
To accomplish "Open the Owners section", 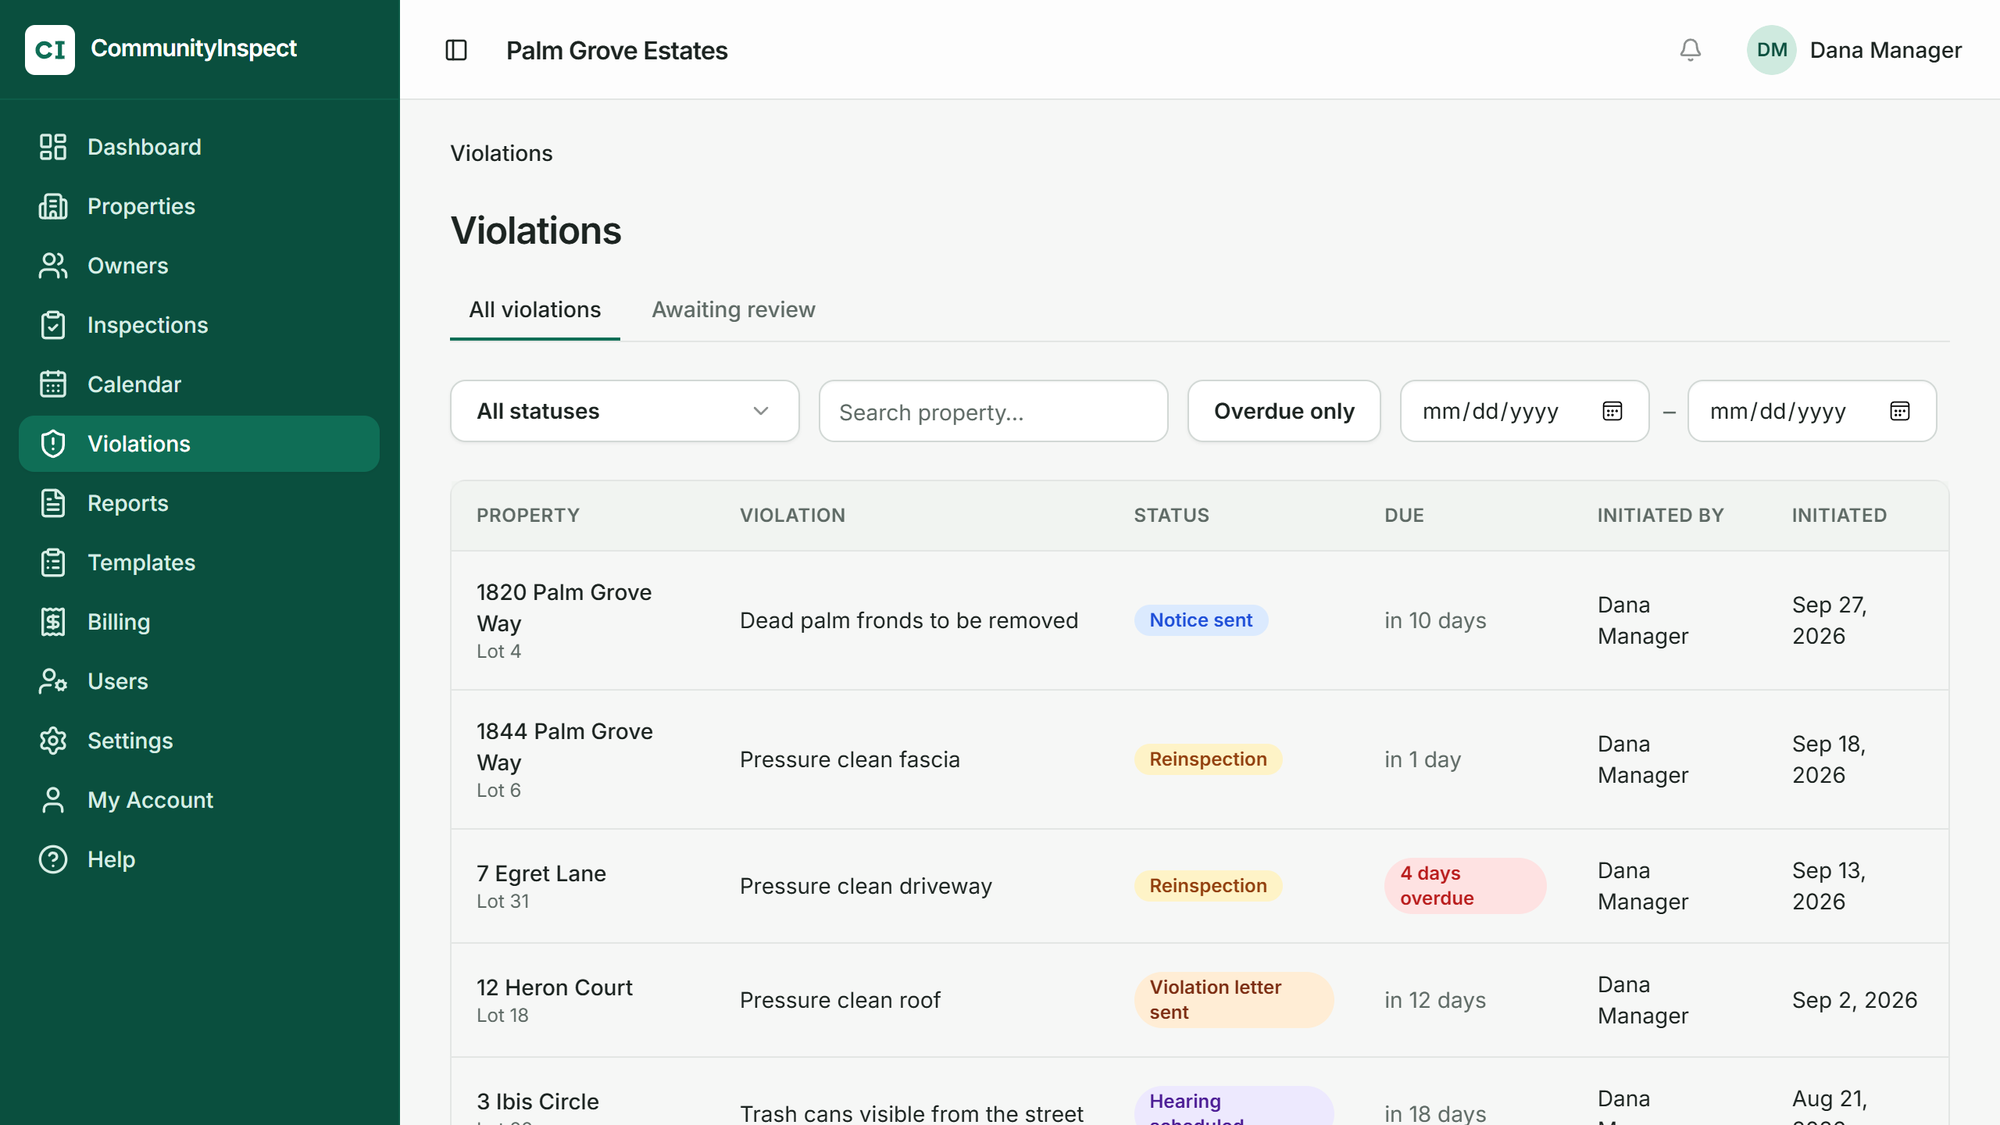I will (199, 266).
